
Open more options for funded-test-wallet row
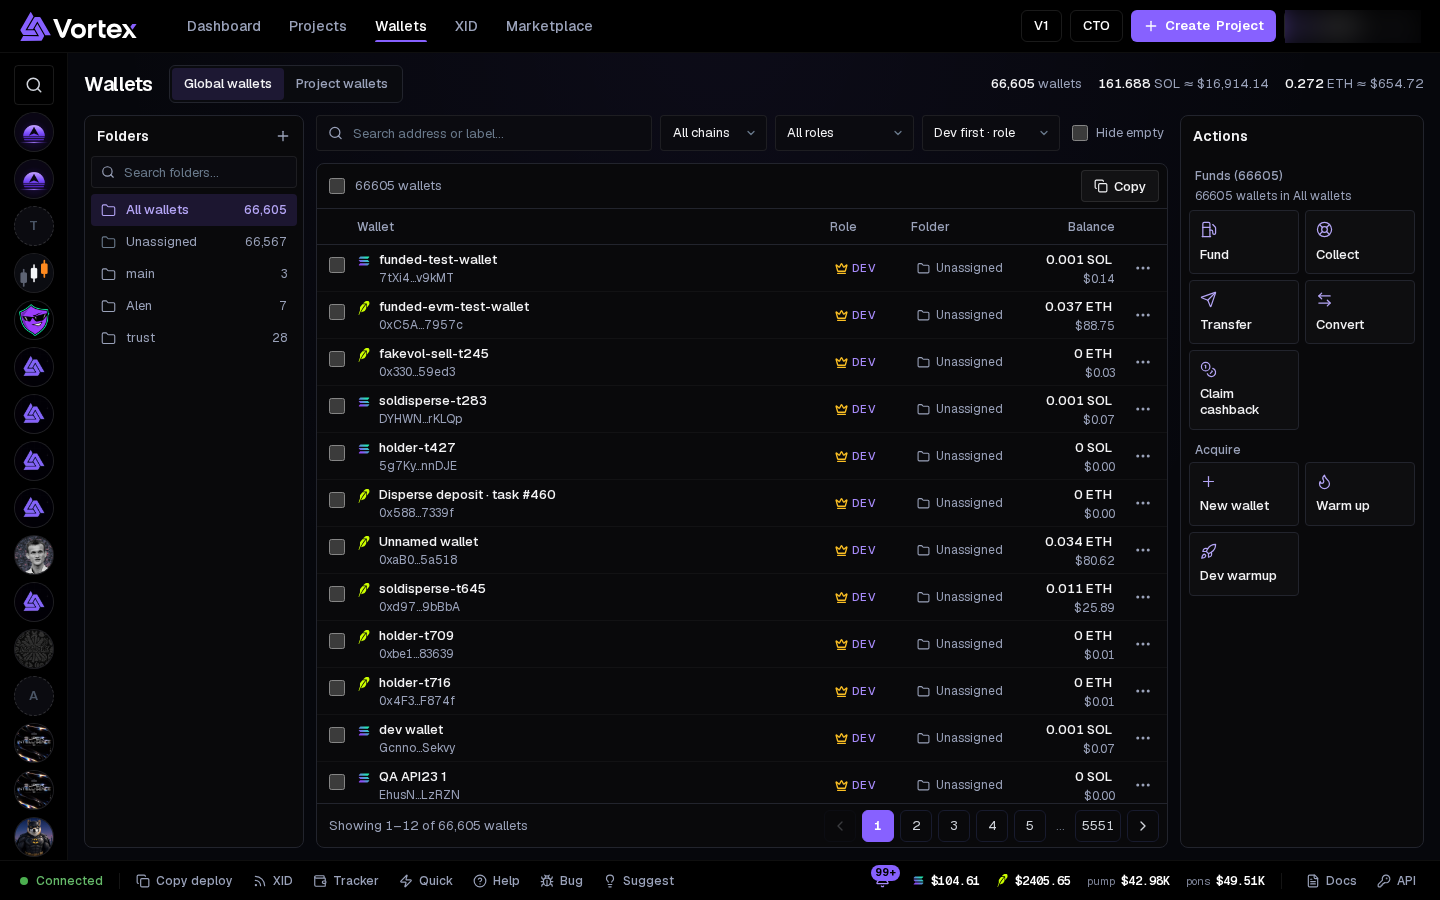(1143, 268)
